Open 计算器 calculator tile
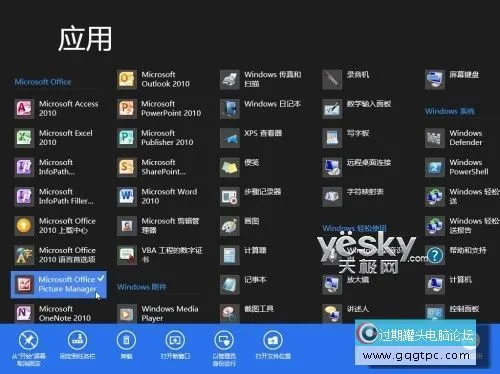The width and height of the screenshot is (500, 374). (x=244, y=255)
